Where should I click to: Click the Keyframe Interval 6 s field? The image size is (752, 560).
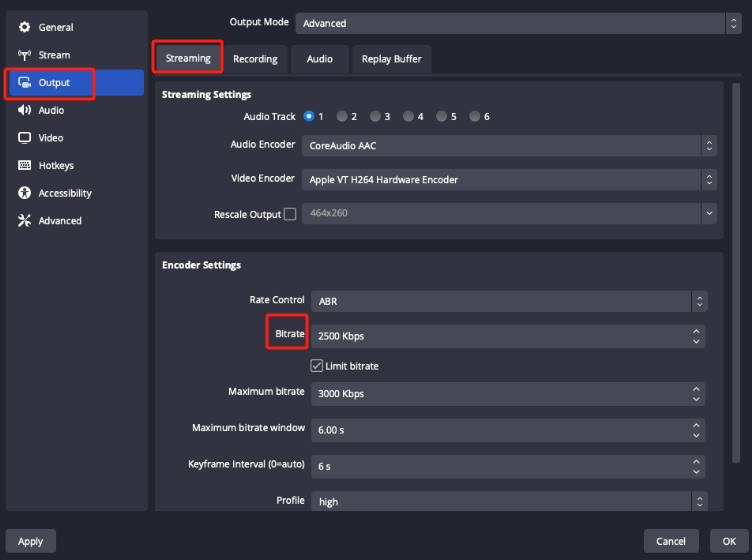(508, 467)
